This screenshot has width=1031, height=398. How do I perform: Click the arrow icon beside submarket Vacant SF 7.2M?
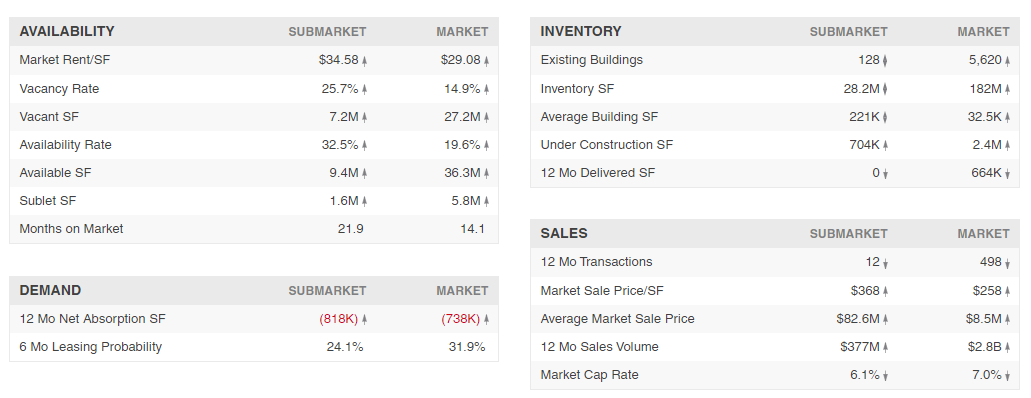pos(364,117)
